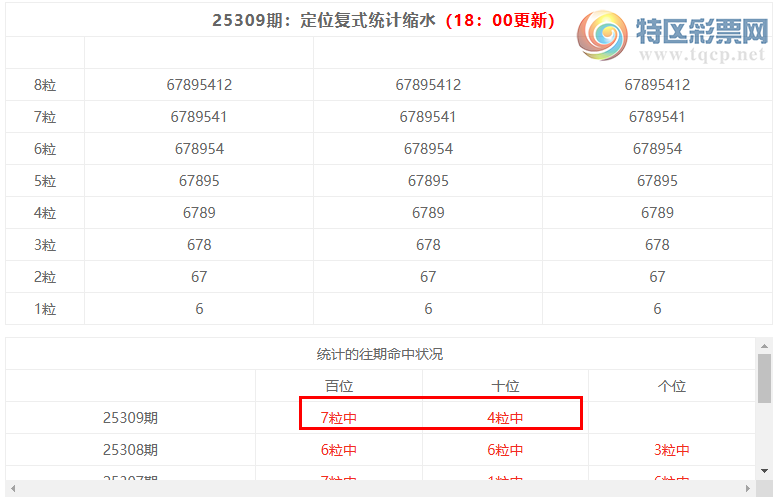The width and height of the screenshot is (778, 503).
Task: Click the horizontal scrollbar track at bottom
Action: [x=380, y=488]
